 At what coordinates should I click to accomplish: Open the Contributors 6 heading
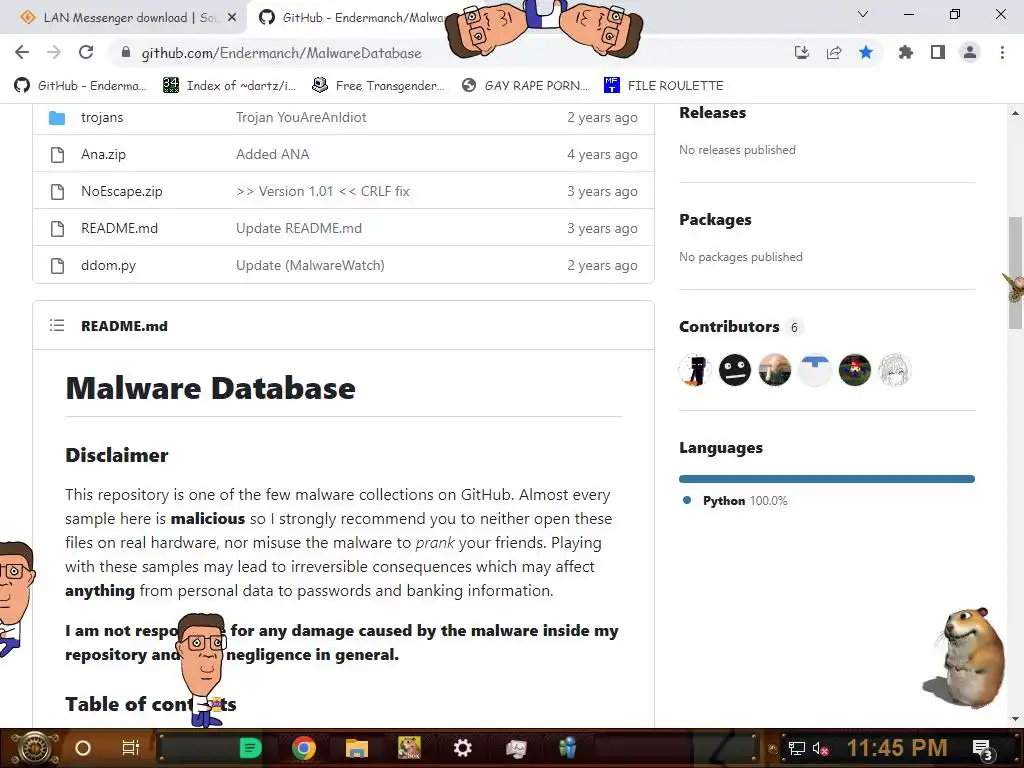[739, 327]
